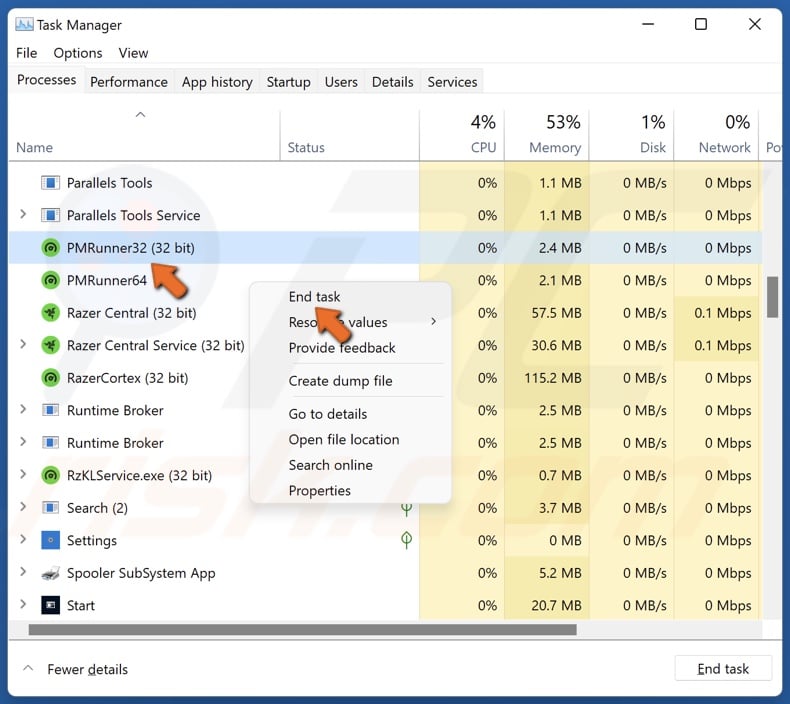Click the leaf status icon for Settings
Viewport: 790px width, 704px height.
point(407,540)
